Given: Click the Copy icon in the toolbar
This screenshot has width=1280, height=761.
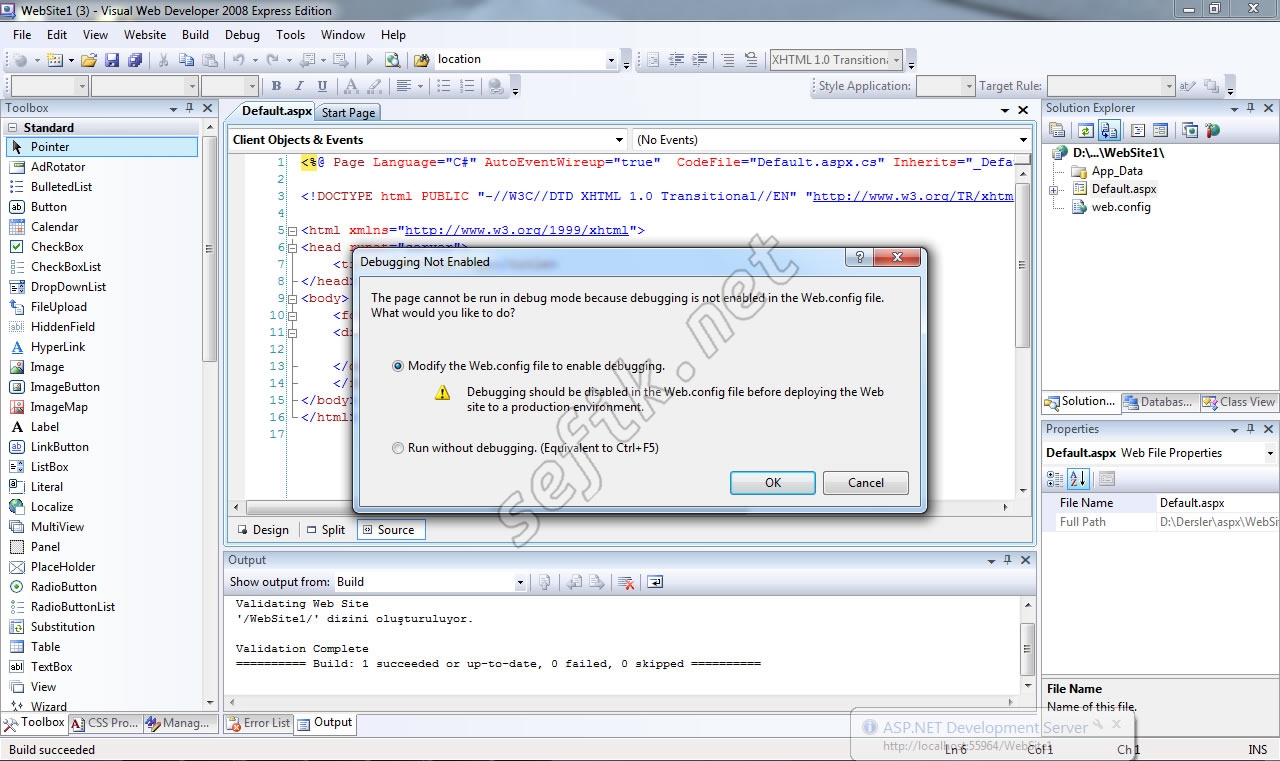Looking at the screenshot, I should 186,60.
